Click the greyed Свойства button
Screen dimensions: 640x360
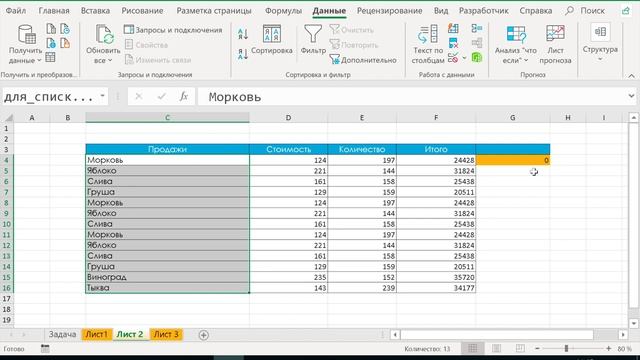click(x=146, y=45)
